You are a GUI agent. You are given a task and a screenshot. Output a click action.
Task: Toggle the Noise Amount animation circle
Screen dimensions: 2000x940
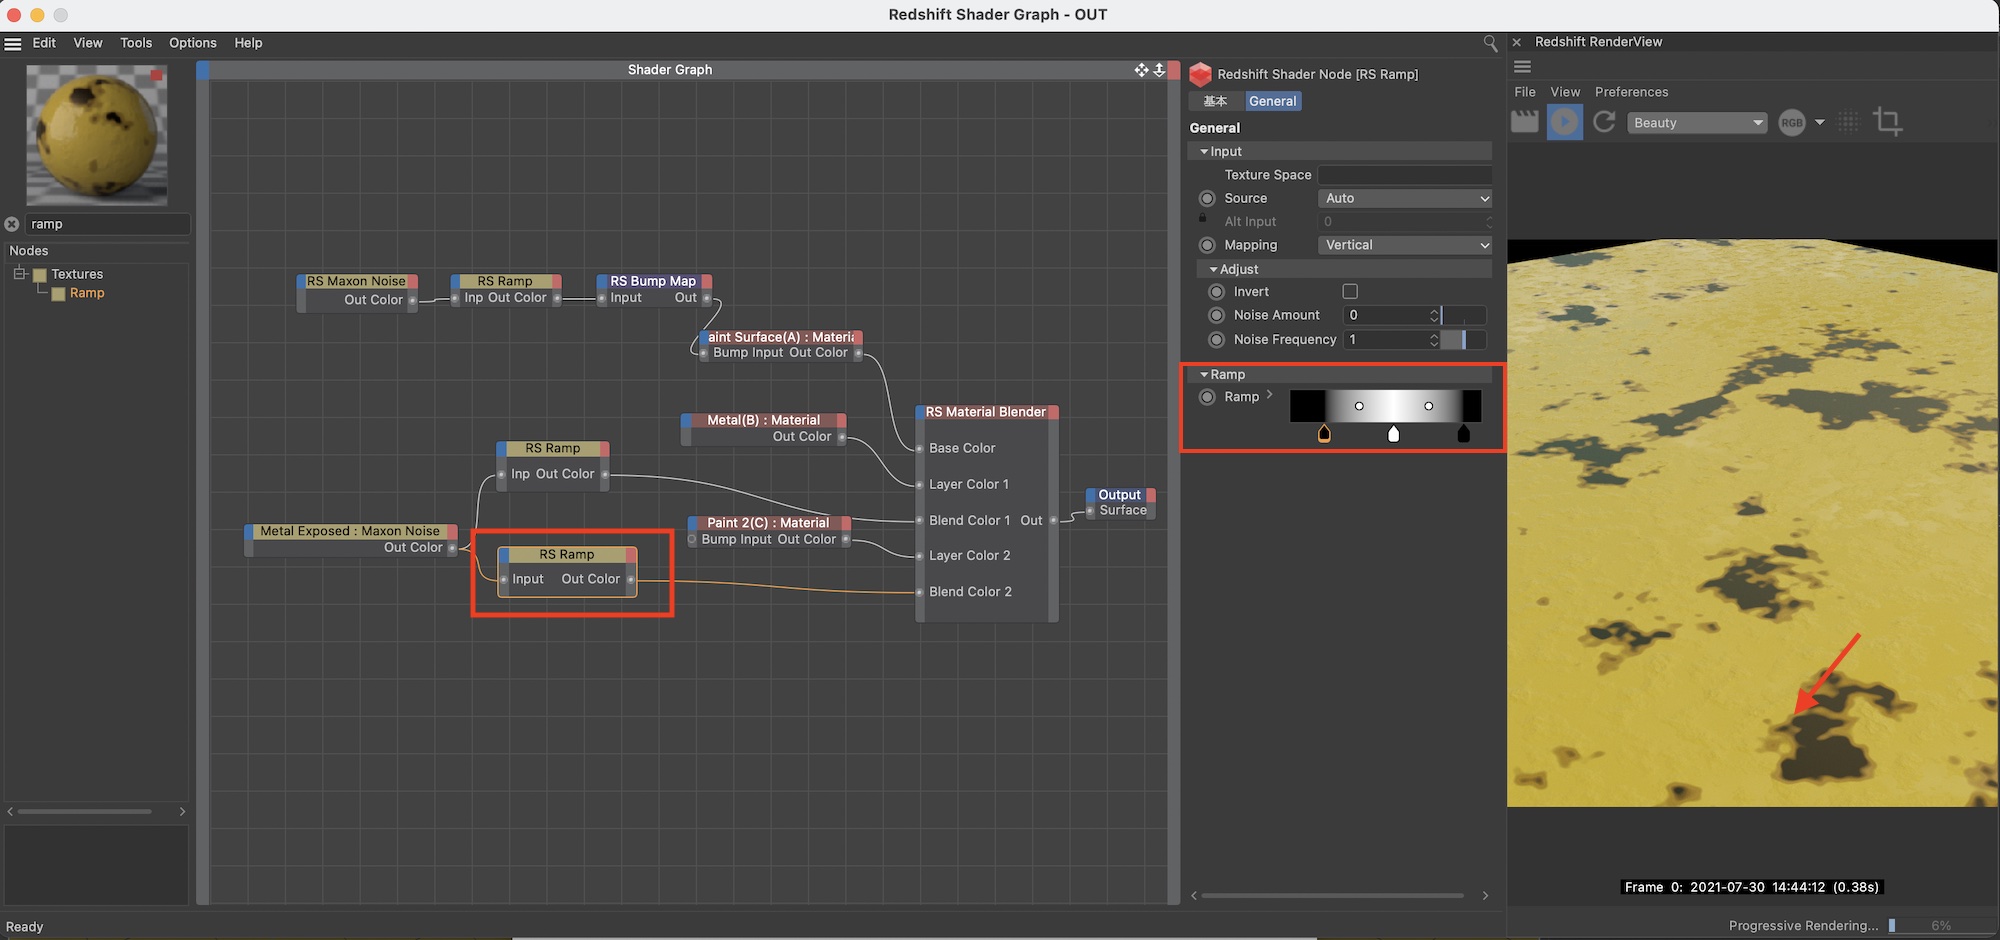coord(1216,315)
